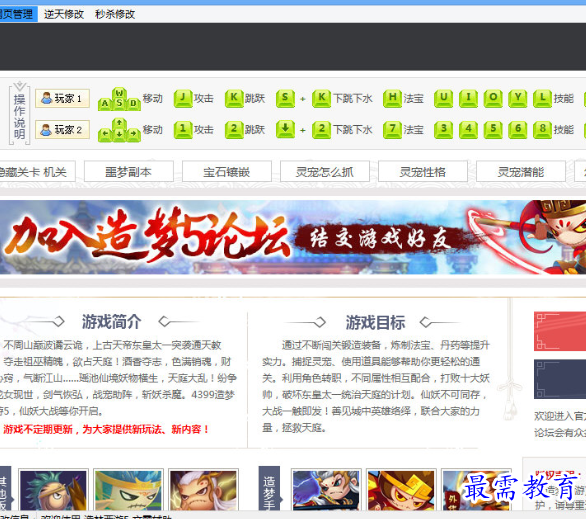Open the green-haired character game thumbnail
Viewport: 586px width, 519px height.
(53, 490)
